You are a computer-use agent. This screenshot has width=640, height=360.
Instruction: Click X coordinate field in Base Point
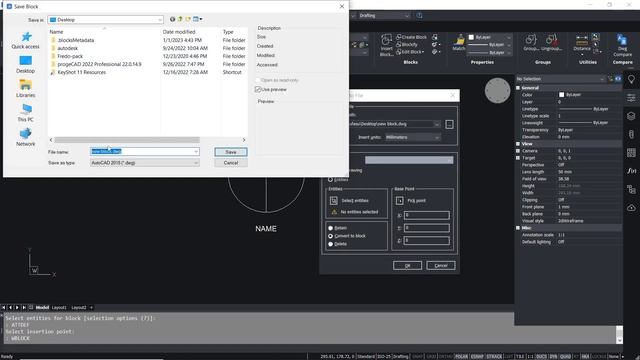tap(427, 215)
